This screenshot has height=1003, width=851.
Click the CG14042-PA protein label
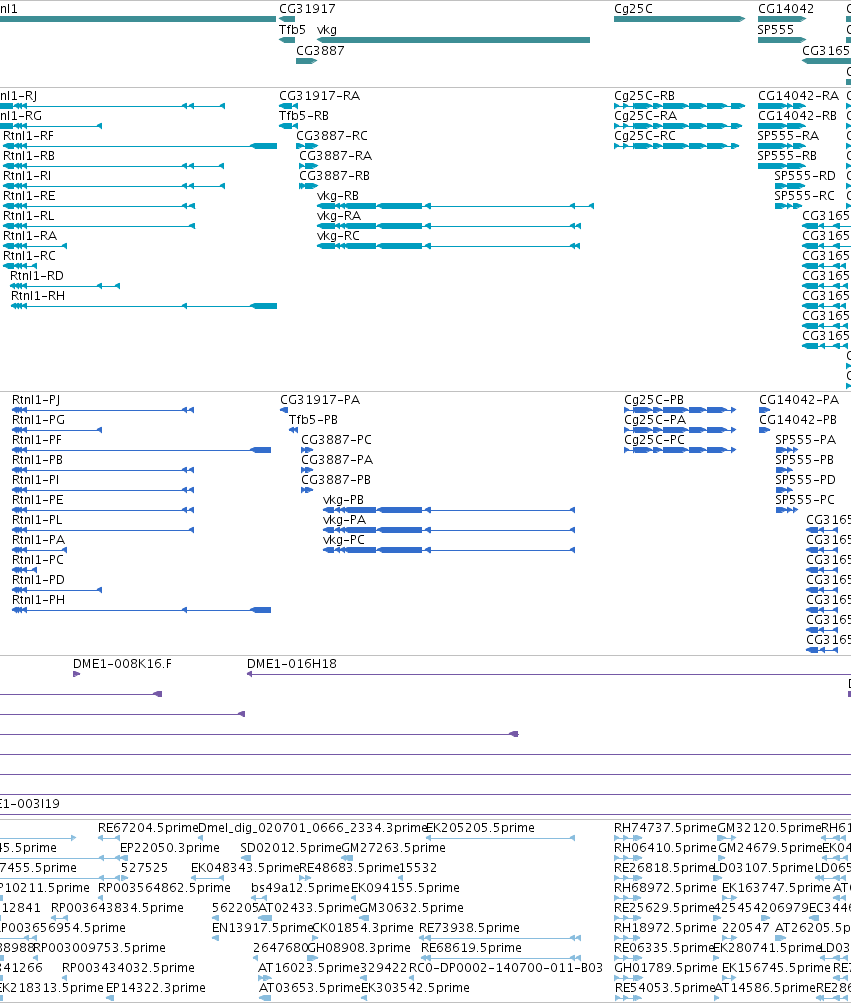click(x=799, y=400)
